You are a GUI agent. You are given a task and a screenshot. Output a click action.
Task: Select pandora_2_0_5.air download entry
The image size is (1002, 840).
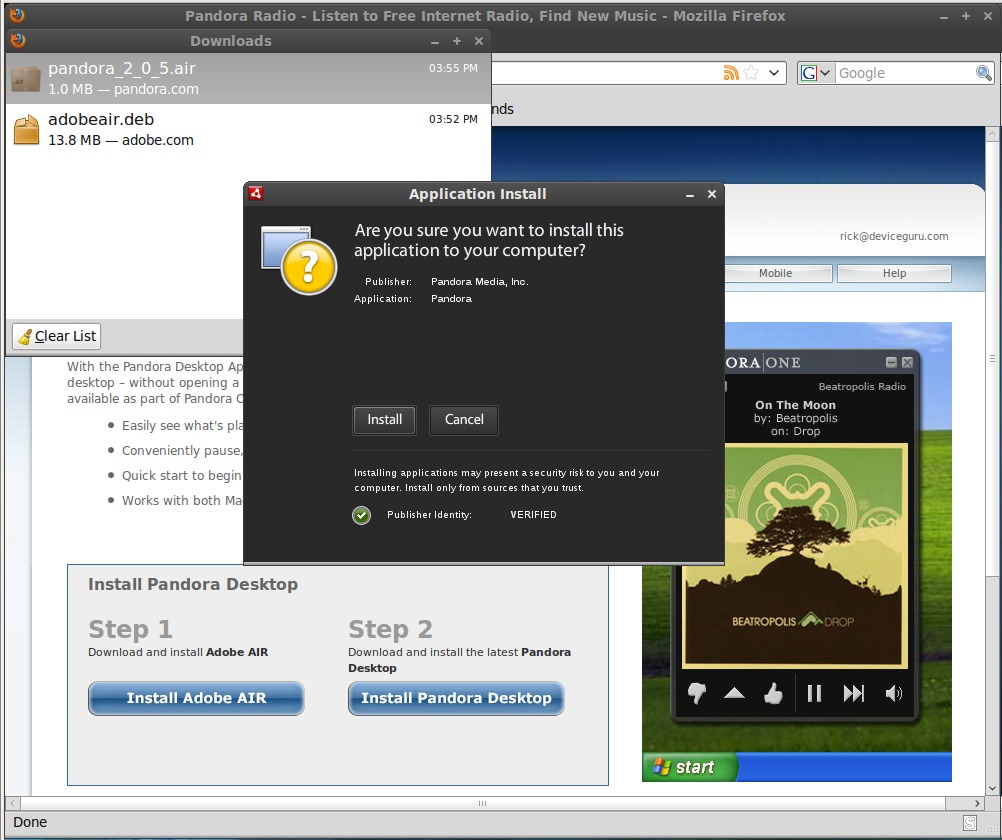coord(248,79)
